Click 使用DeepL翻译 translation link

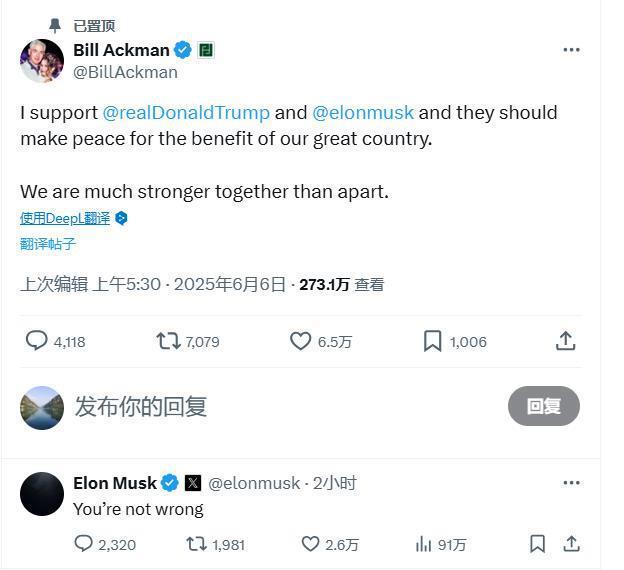(65, 218)
